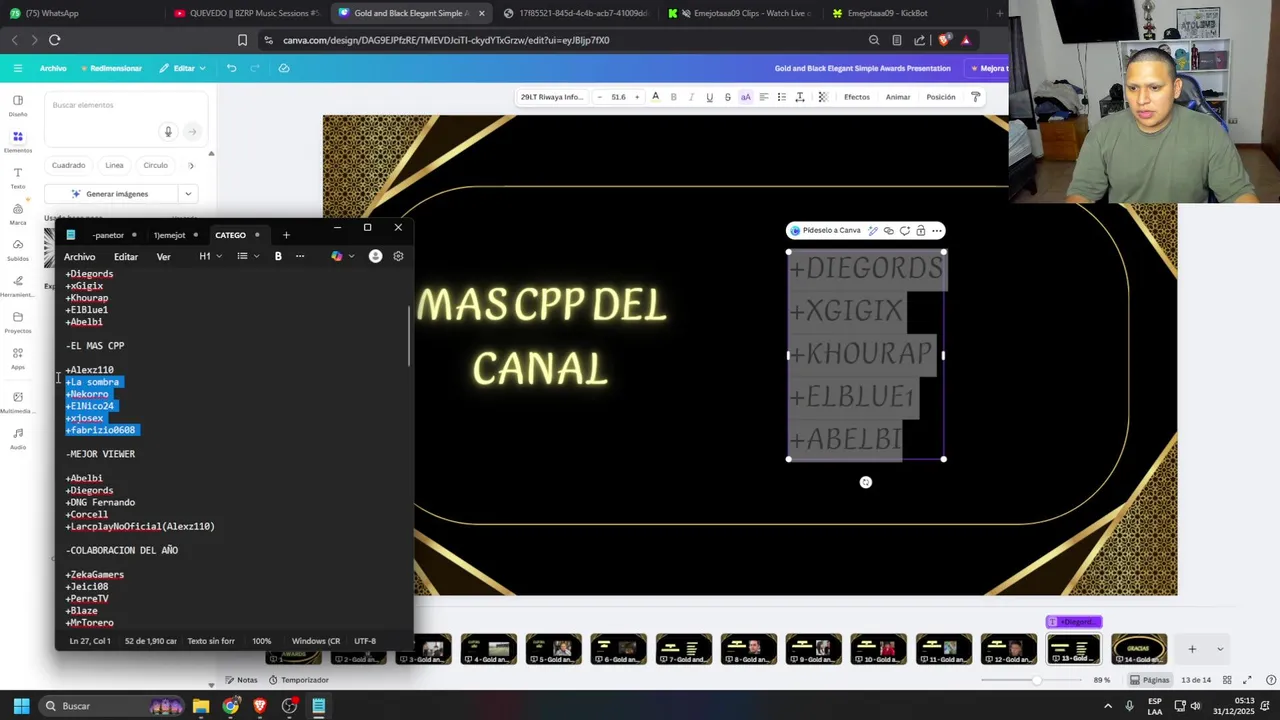Lock selected text element icon
The width and height of the screenshot is (1280, 720).
pyautogui.click(x=921, y=230)
